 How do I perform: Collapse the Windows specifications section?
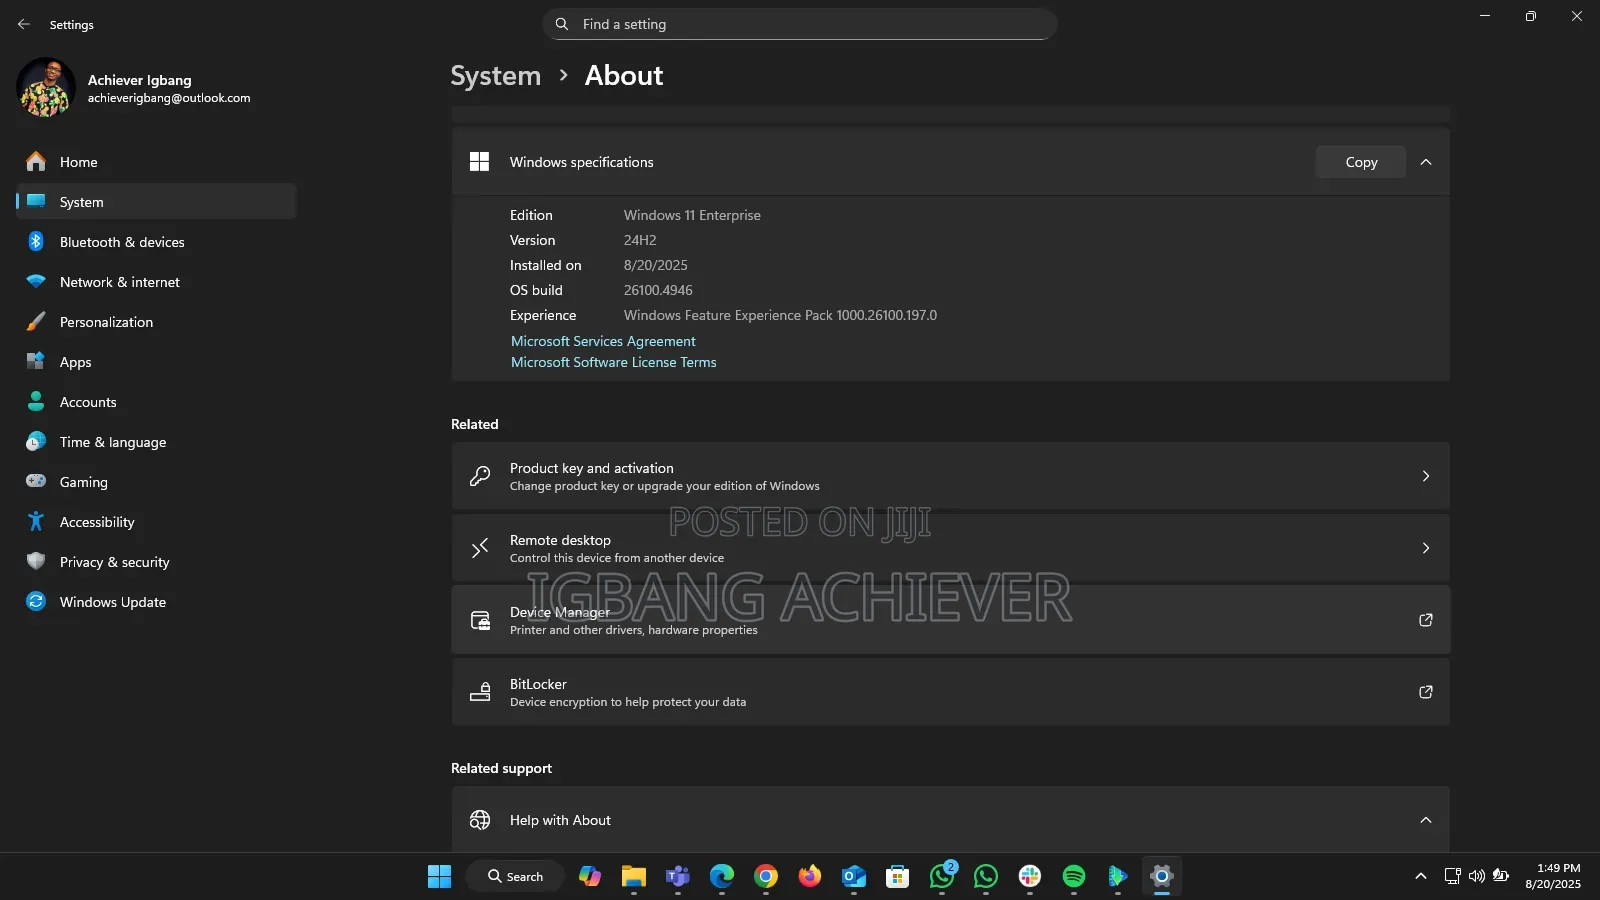coord(1426,162)
